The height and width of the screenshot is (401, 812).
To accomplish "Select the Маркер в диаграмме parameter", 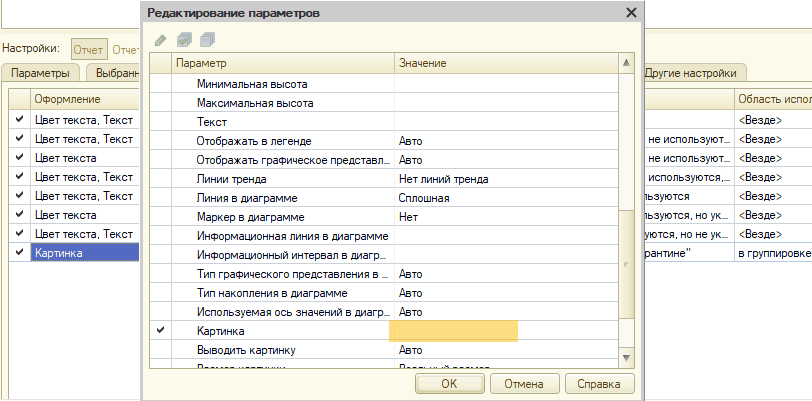I will click(x=251, y=218).
